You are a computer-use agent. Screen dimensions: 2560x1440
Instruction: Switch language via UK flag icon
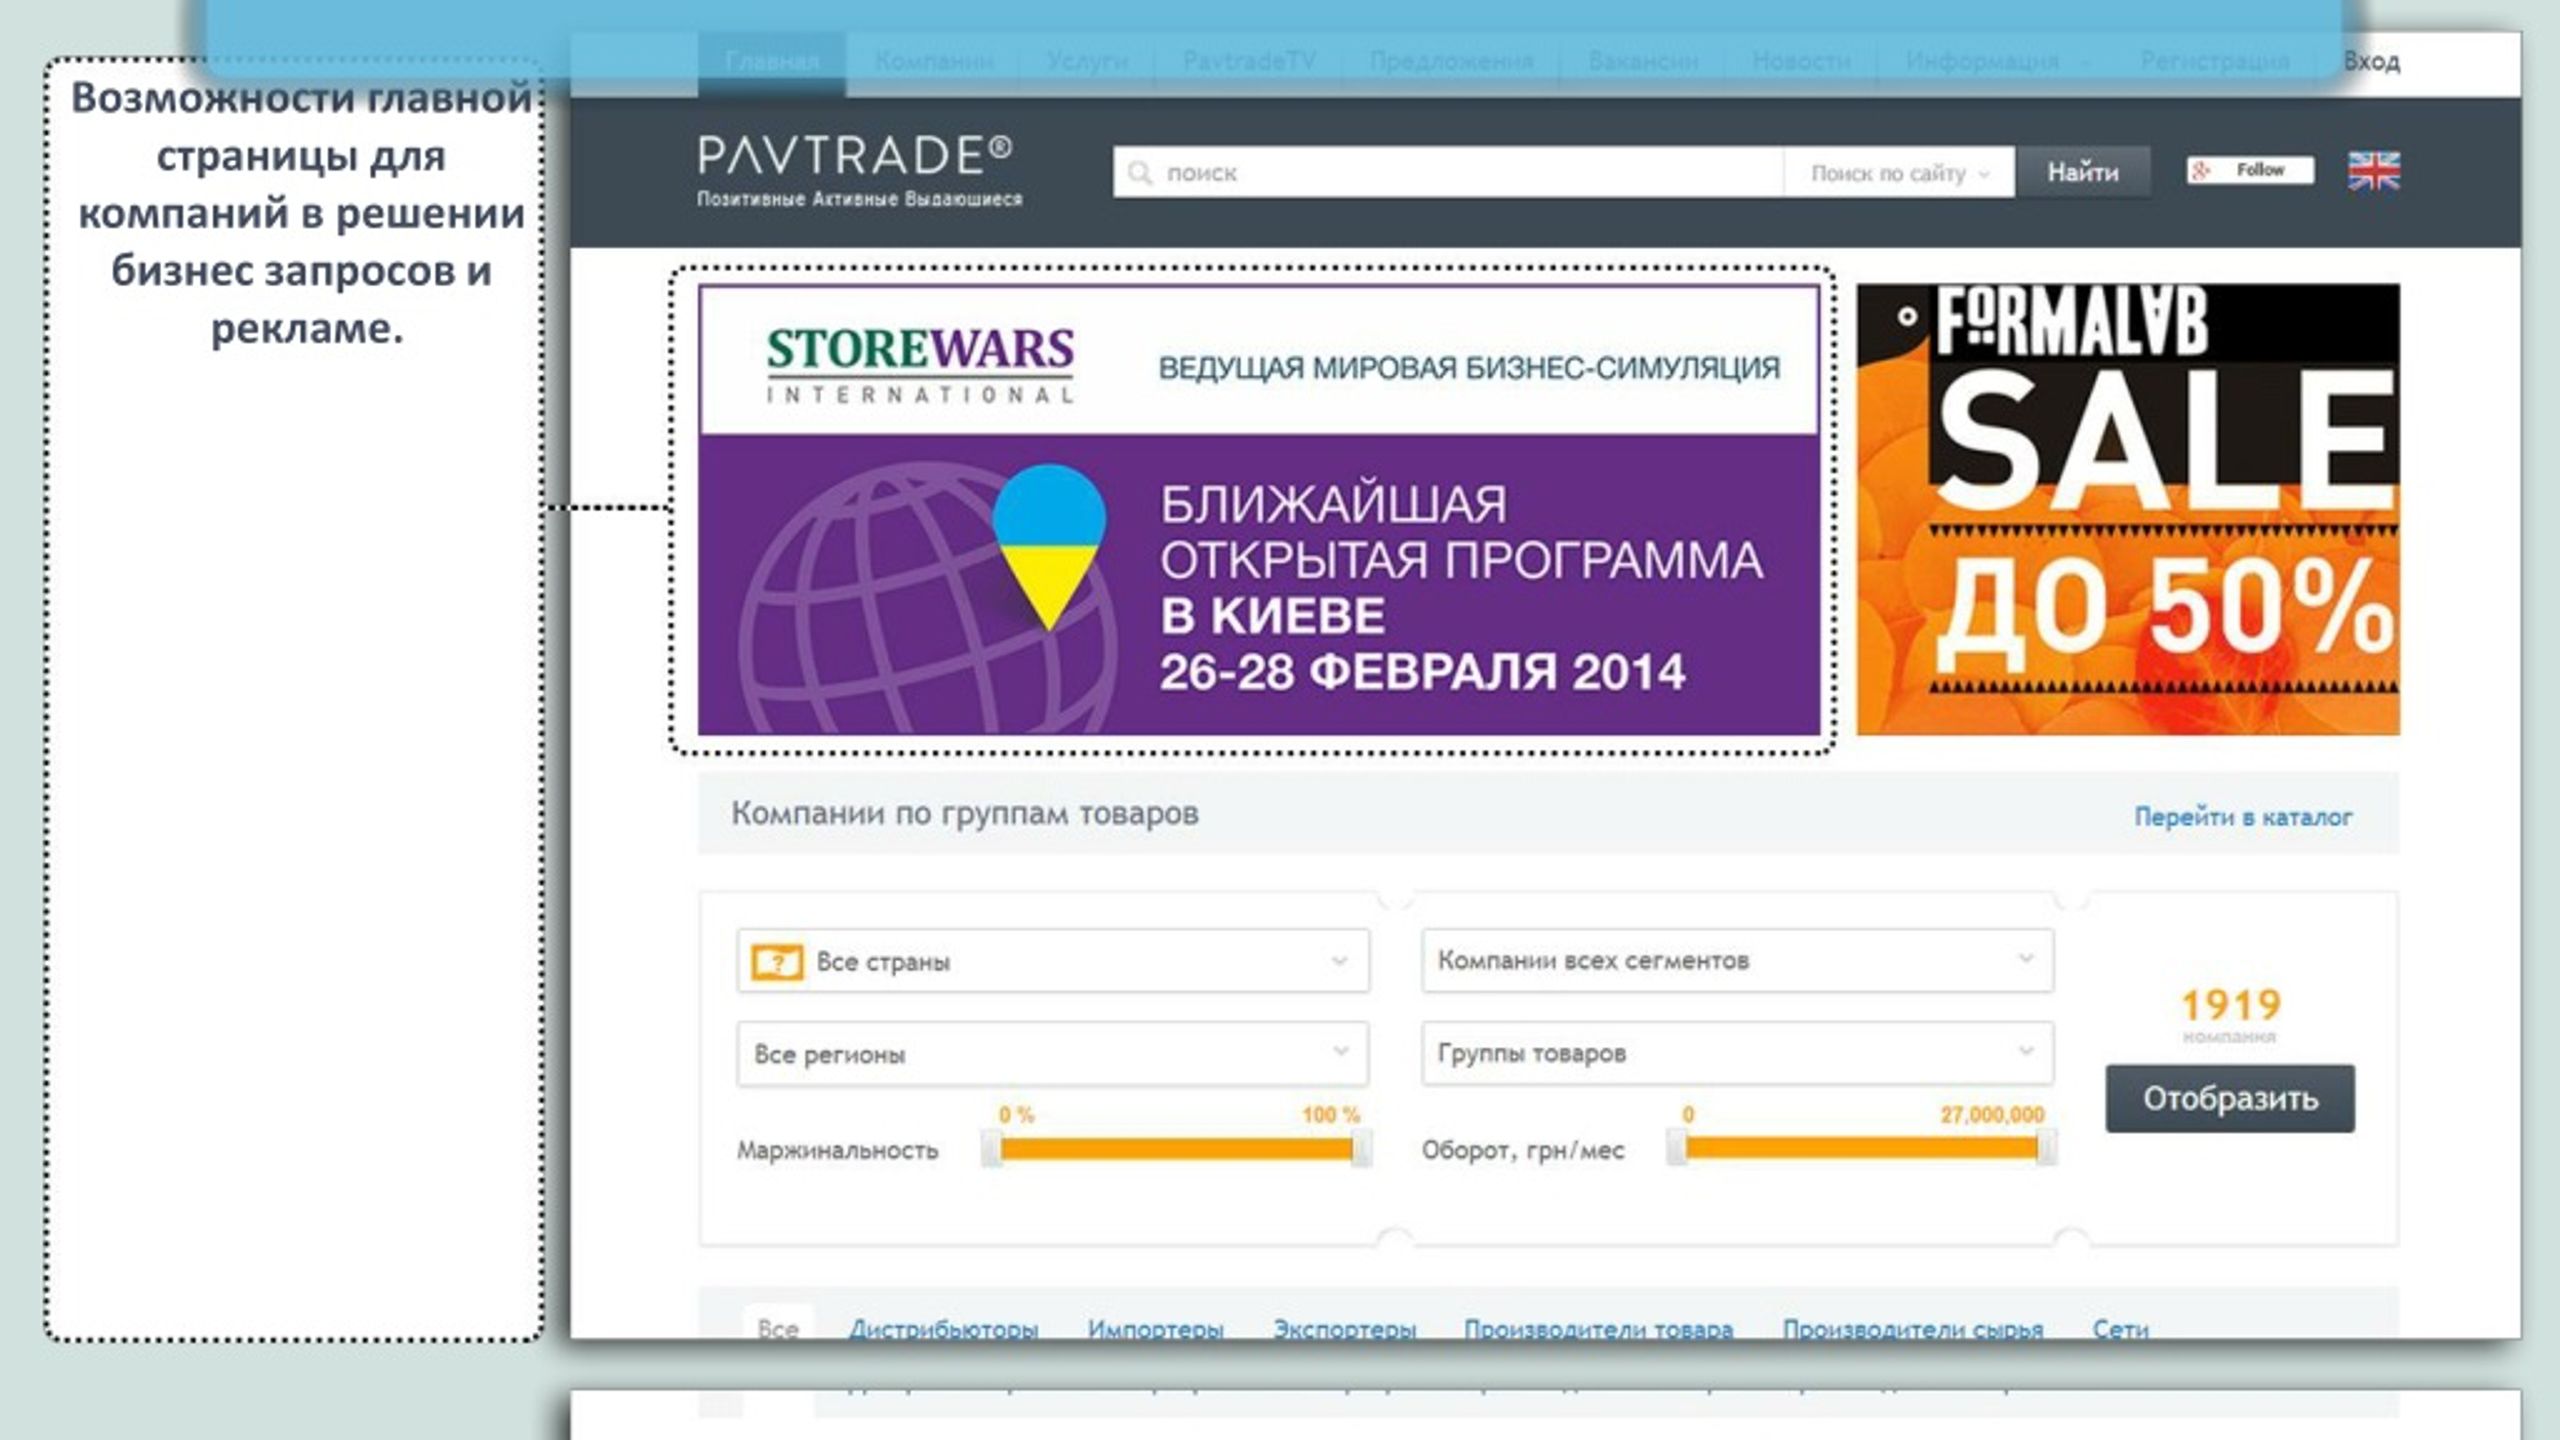[x=2373, y=171]
